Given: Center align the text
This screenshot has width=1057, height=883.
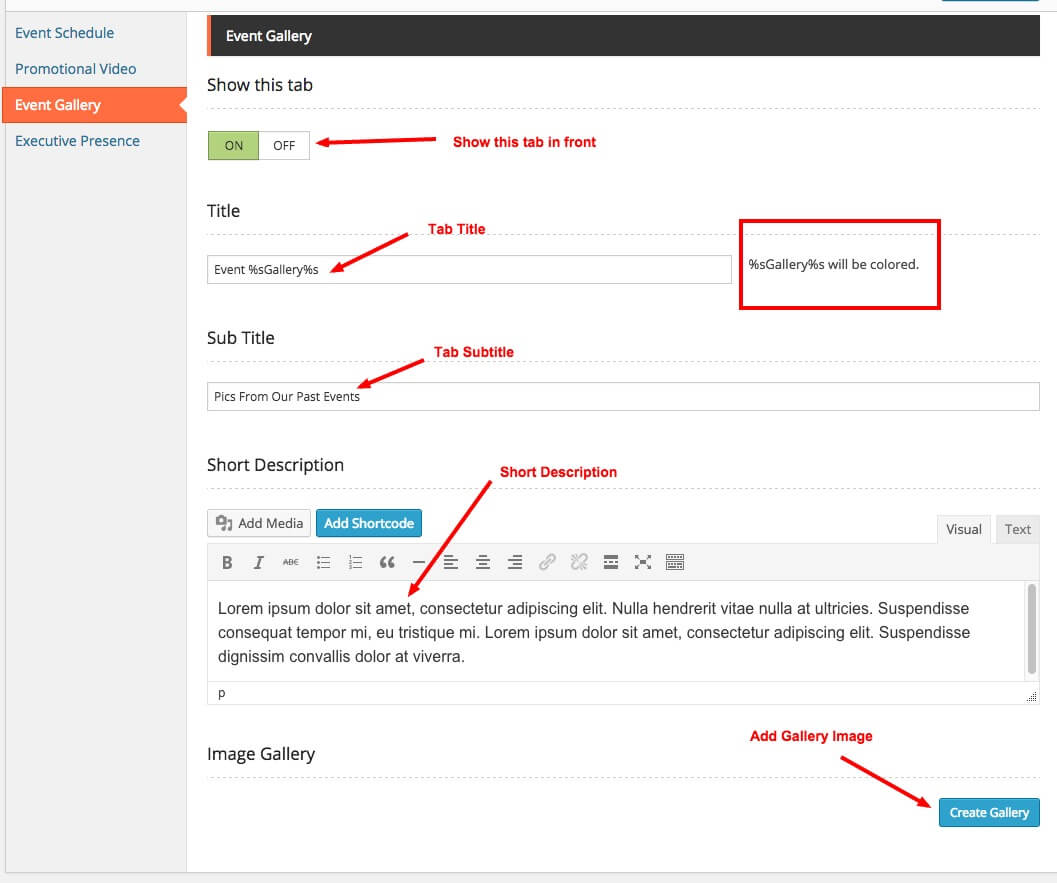Looking at the screenshot, I should tap(483, 563).
